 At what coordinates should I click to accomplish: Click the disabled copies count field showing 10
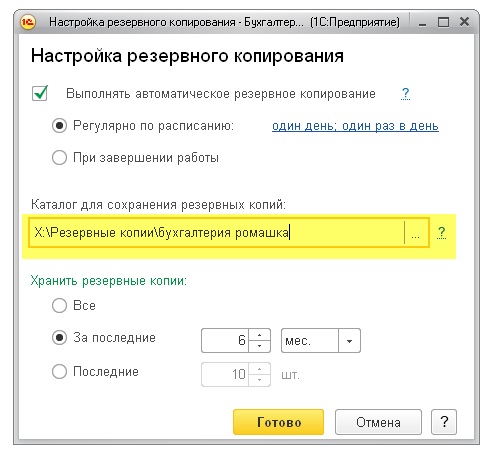point(225,374)
